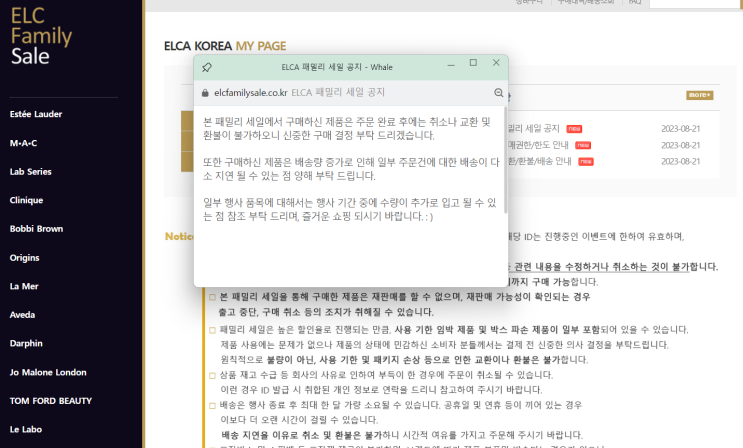The height and width of the screenshot is (448, 743).
Task: Maximize the ELCA notice popup
Action: 473,63
